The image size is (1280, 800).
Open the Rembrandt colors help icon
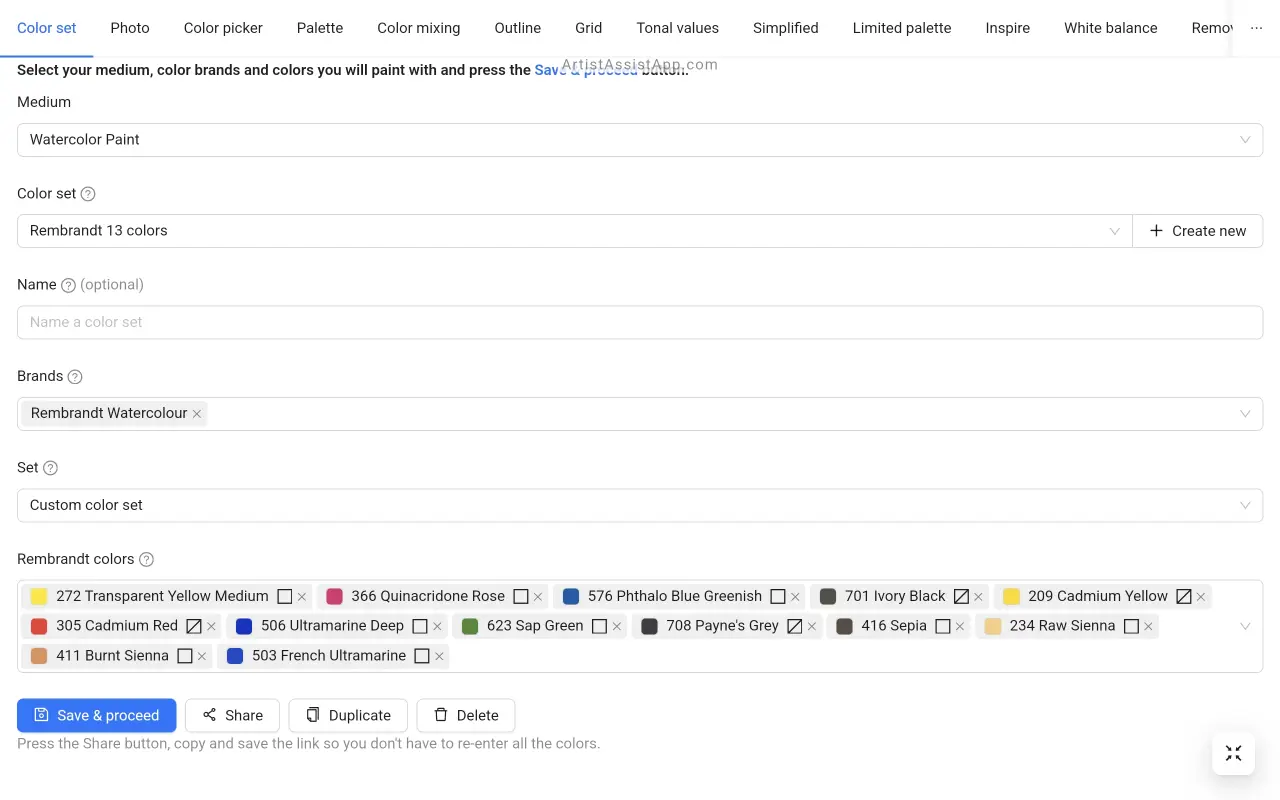click(x=146, y=560)
